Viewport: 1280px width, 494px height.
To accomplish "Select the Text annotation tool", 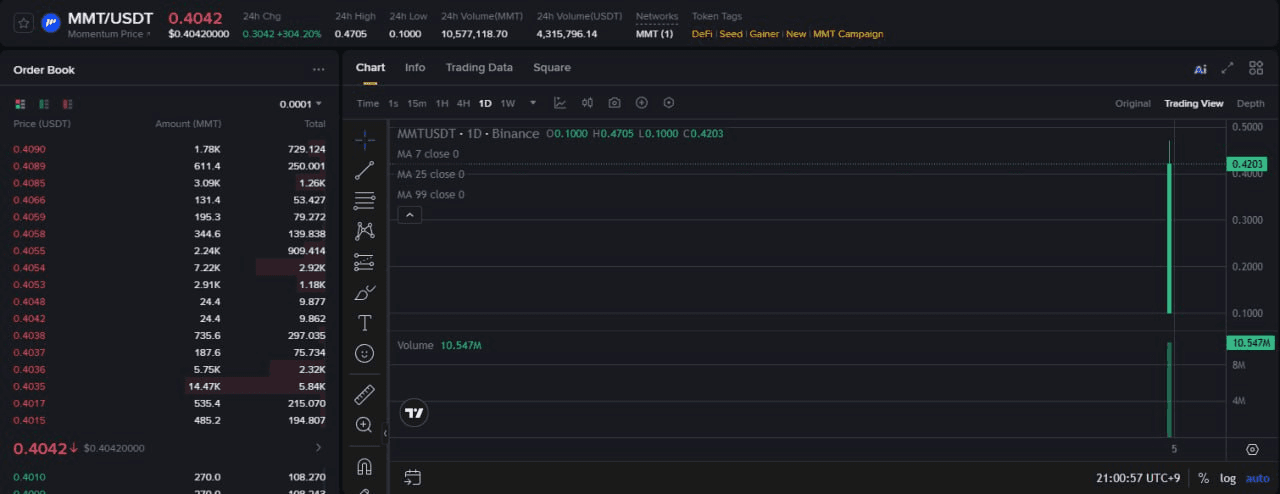I will [365, 323].
